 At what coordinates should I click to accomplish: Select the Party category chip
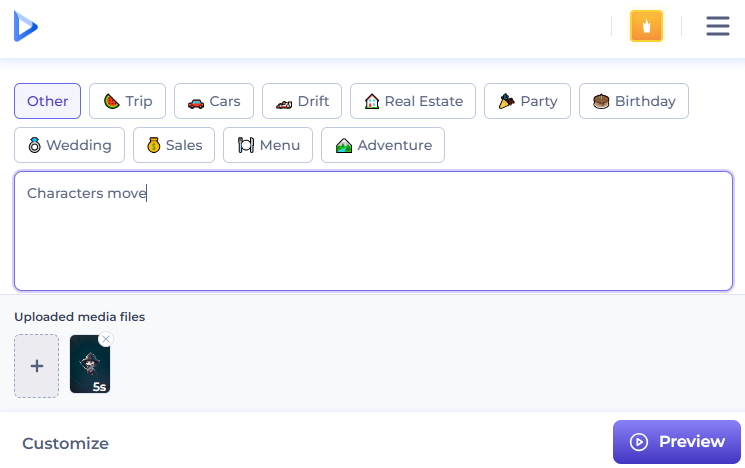pyautogui.click(x=527, y=101)
